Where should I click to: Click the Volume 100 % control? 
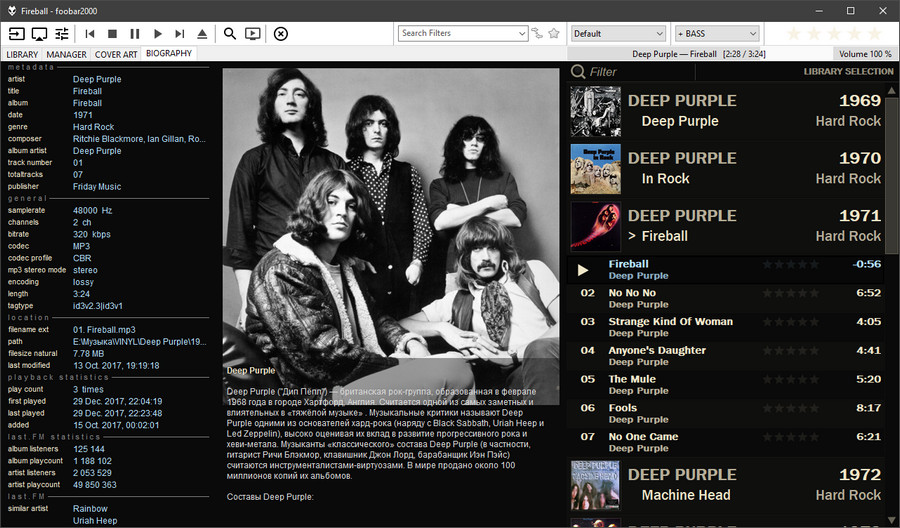pyautogui.click(x=865, y=54)
